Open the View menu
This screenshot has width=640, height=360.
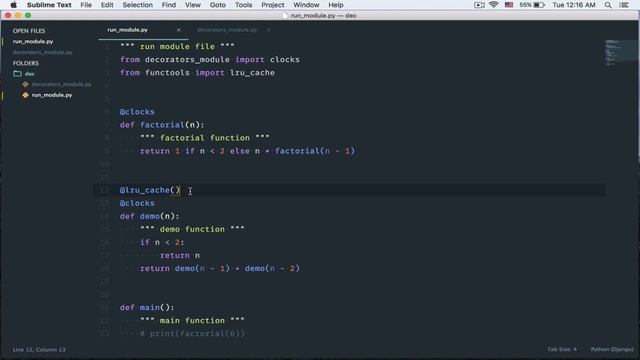tap(193, 5)
